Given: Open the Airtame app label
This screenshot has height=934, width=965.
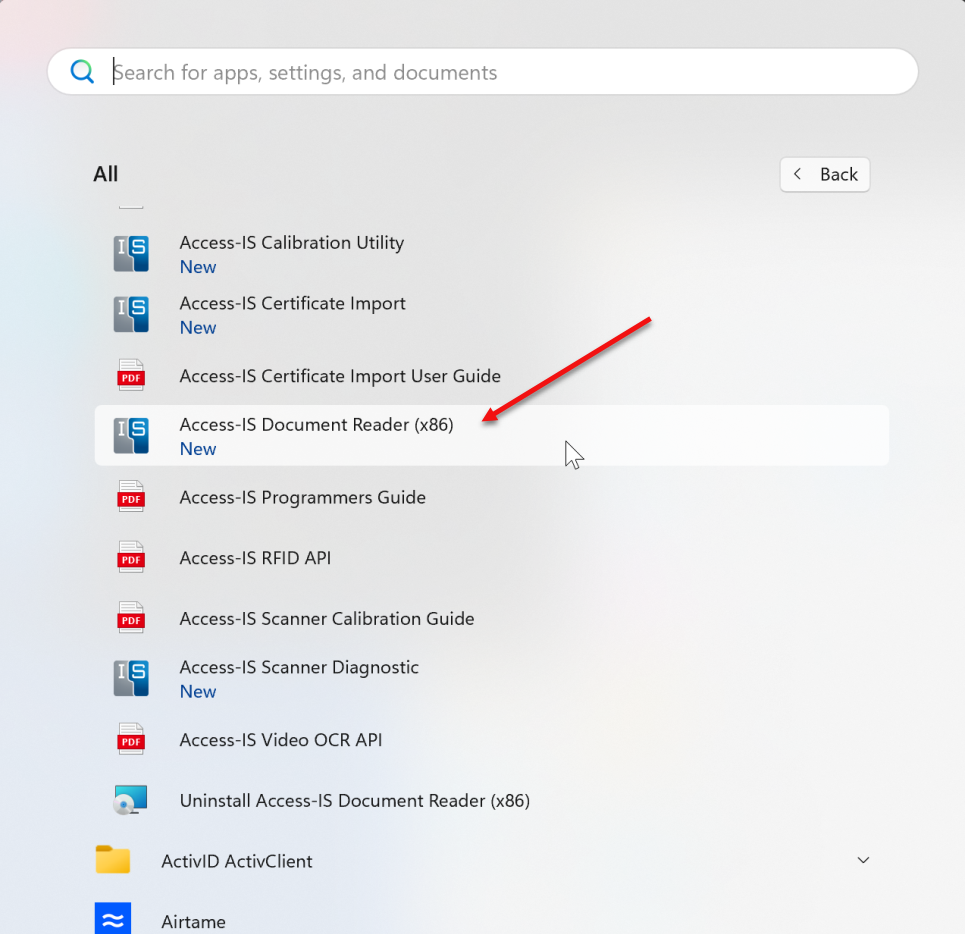Looking at the screenshot, I should click(x=193, y=922).
